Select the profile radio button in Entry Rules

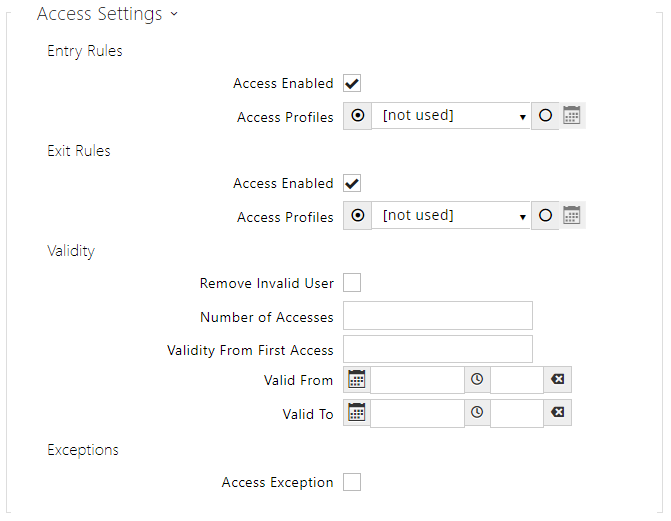pos(358,116)
